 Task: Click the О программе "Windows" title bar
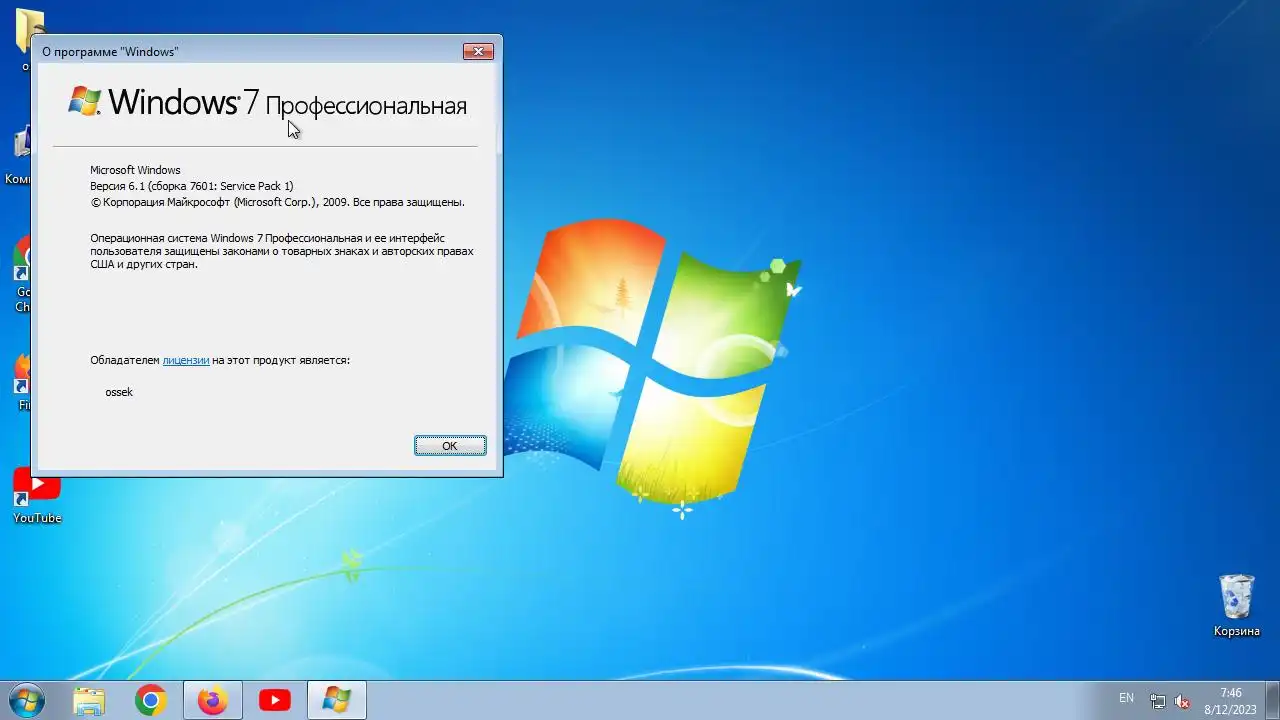(250, 51)
